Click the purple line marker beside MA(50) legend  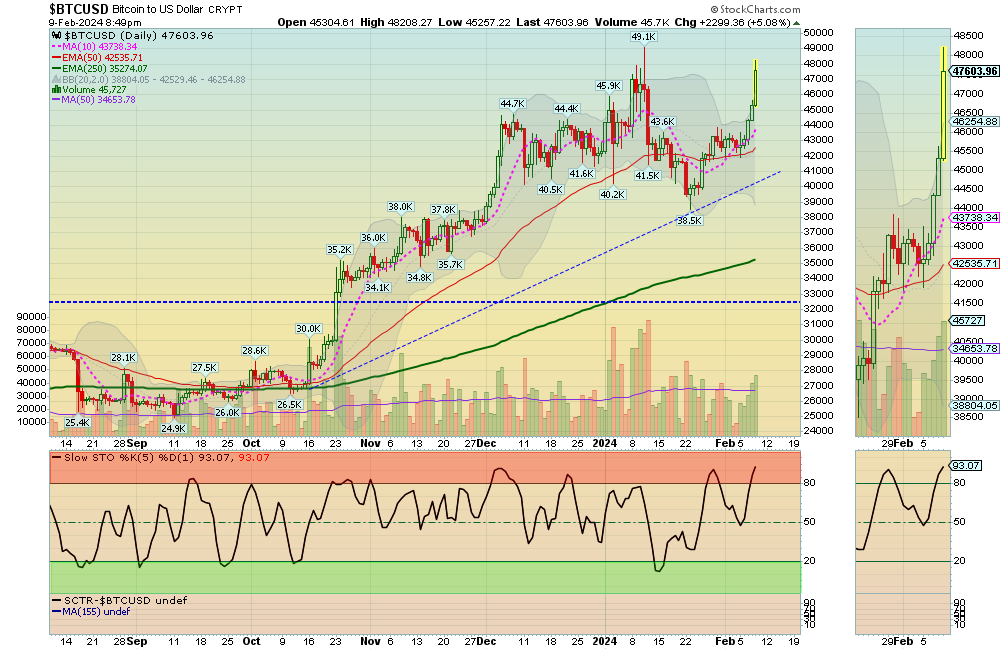(56, 100)
